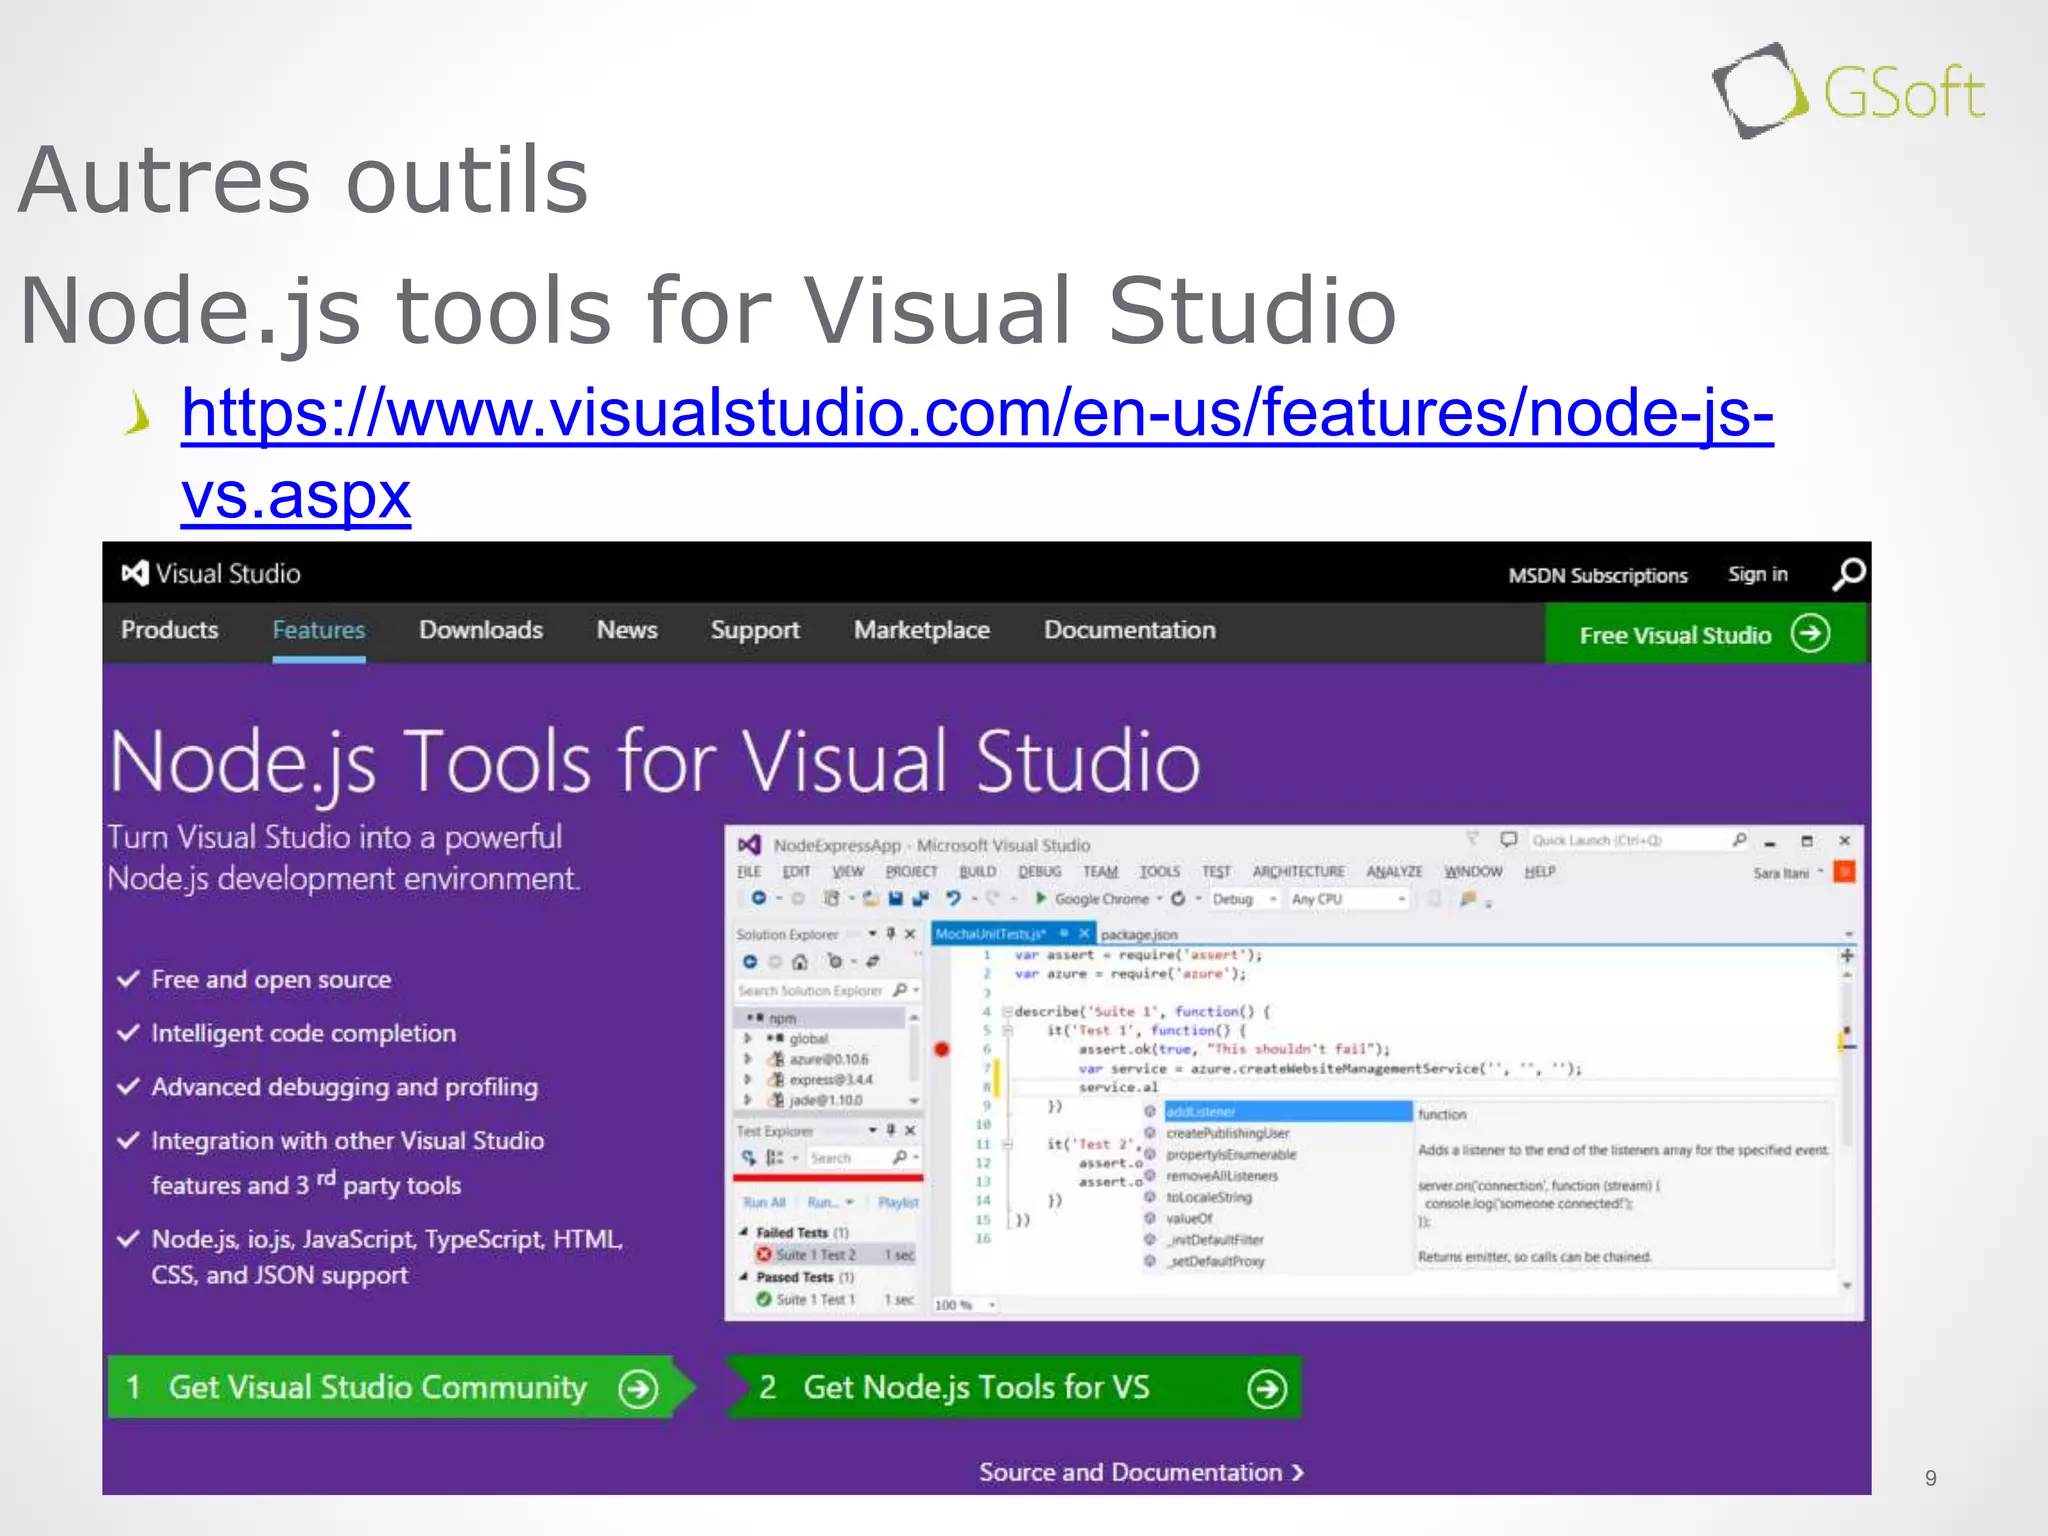Open the VIEW menu in Visual Studio
This screenshot has height=1536, width=2048.
pos(848,872)
